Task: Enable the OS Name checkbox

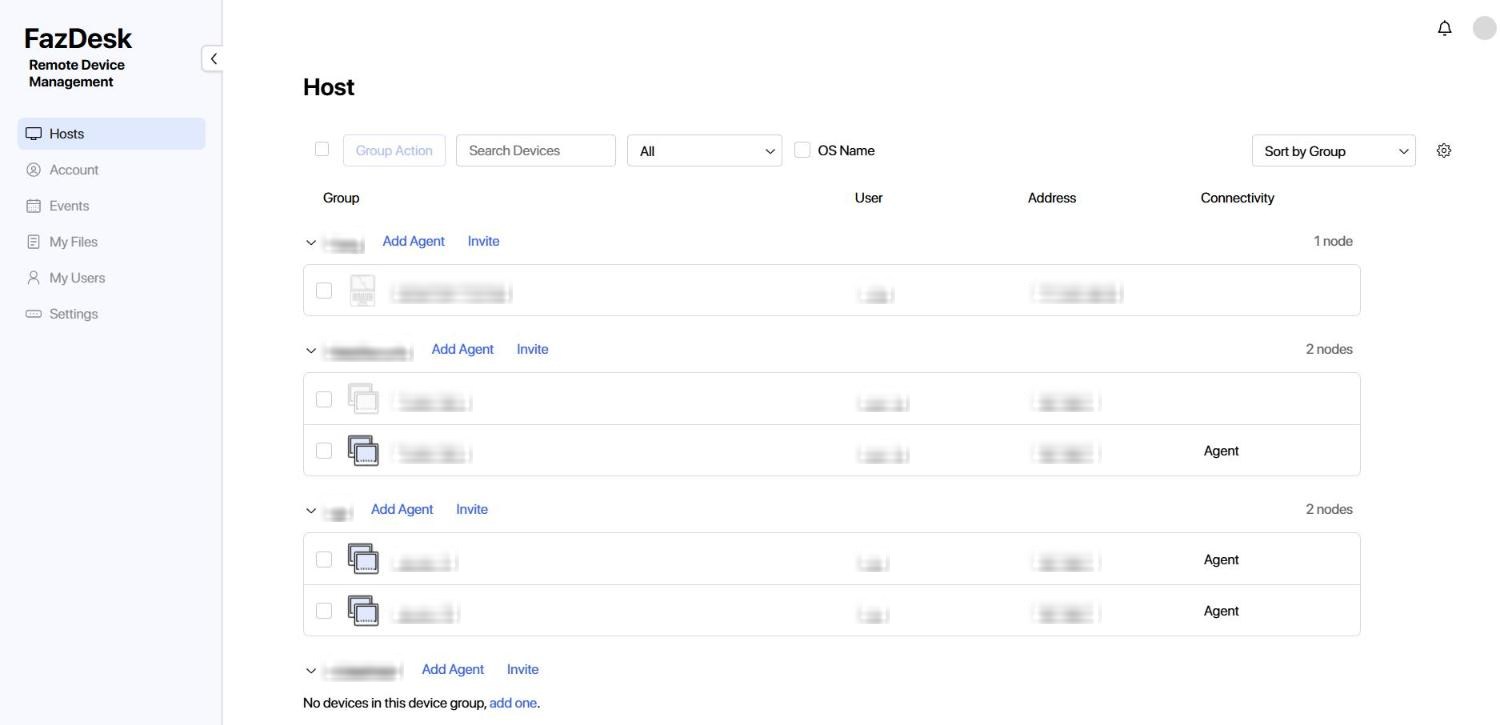Action: click(802, 150)
